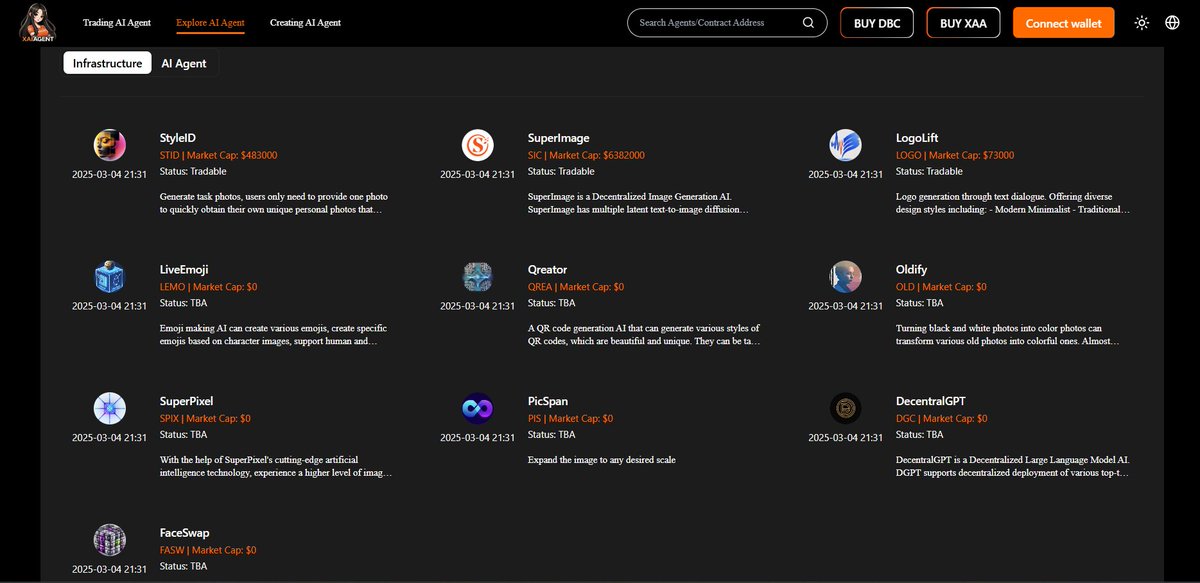Viewport: 1200px width, 583px height.
Task: Open the SuperPixel agent avatar
Action: (x=110, y=408)
